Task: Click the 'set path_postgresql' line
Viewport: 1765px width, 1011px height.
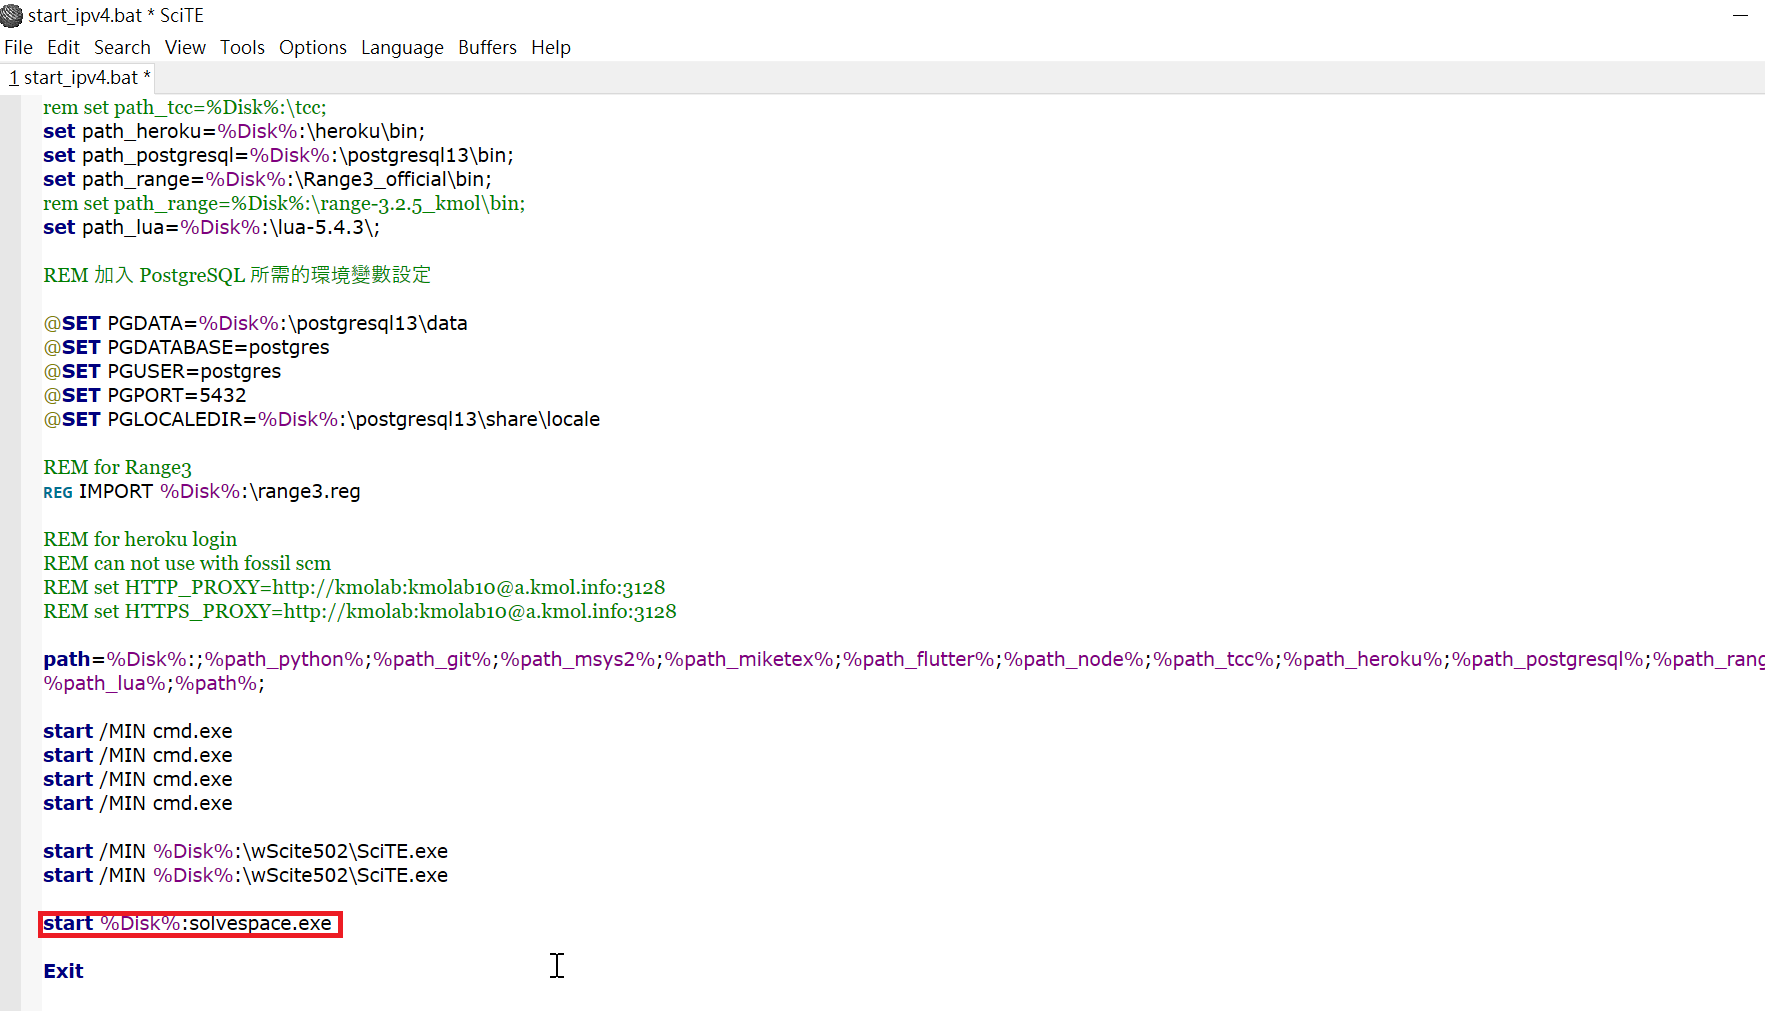Action: tap(278, 155)
